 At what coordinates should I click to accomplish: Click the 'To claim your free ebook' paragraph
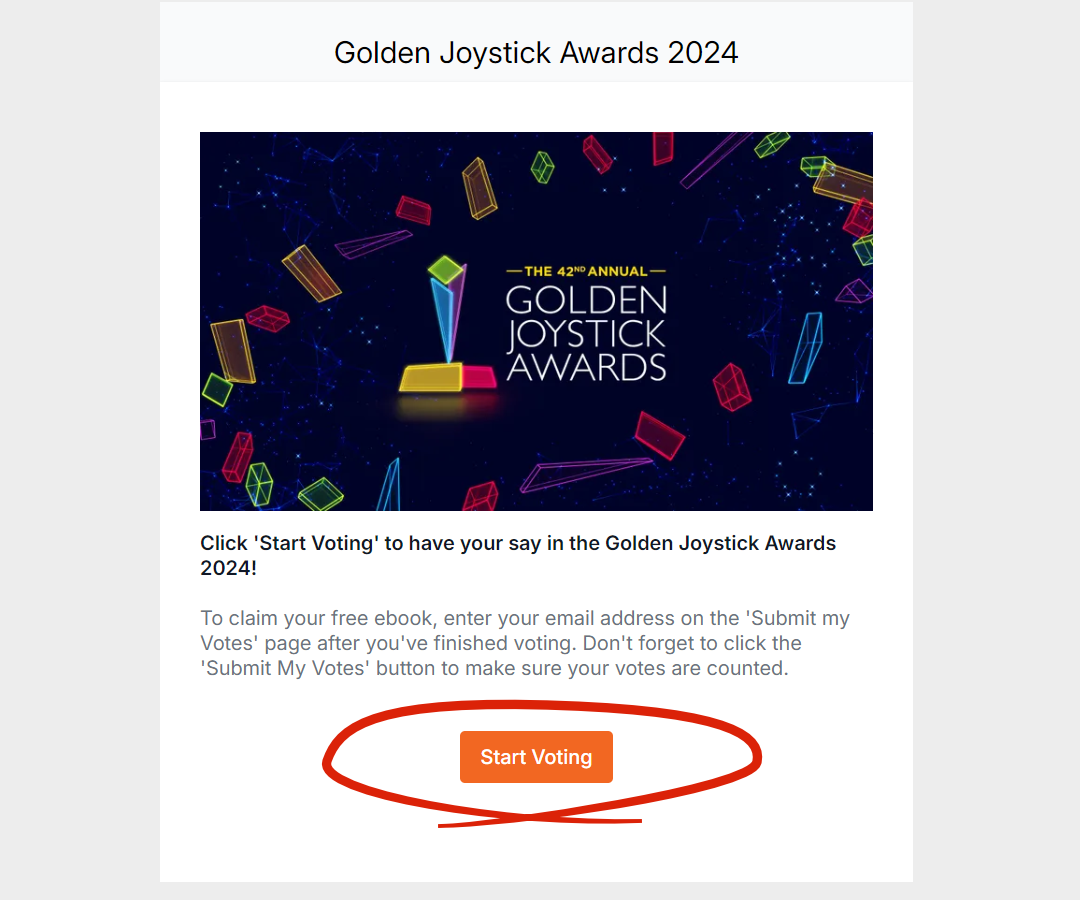click(525, 643)
